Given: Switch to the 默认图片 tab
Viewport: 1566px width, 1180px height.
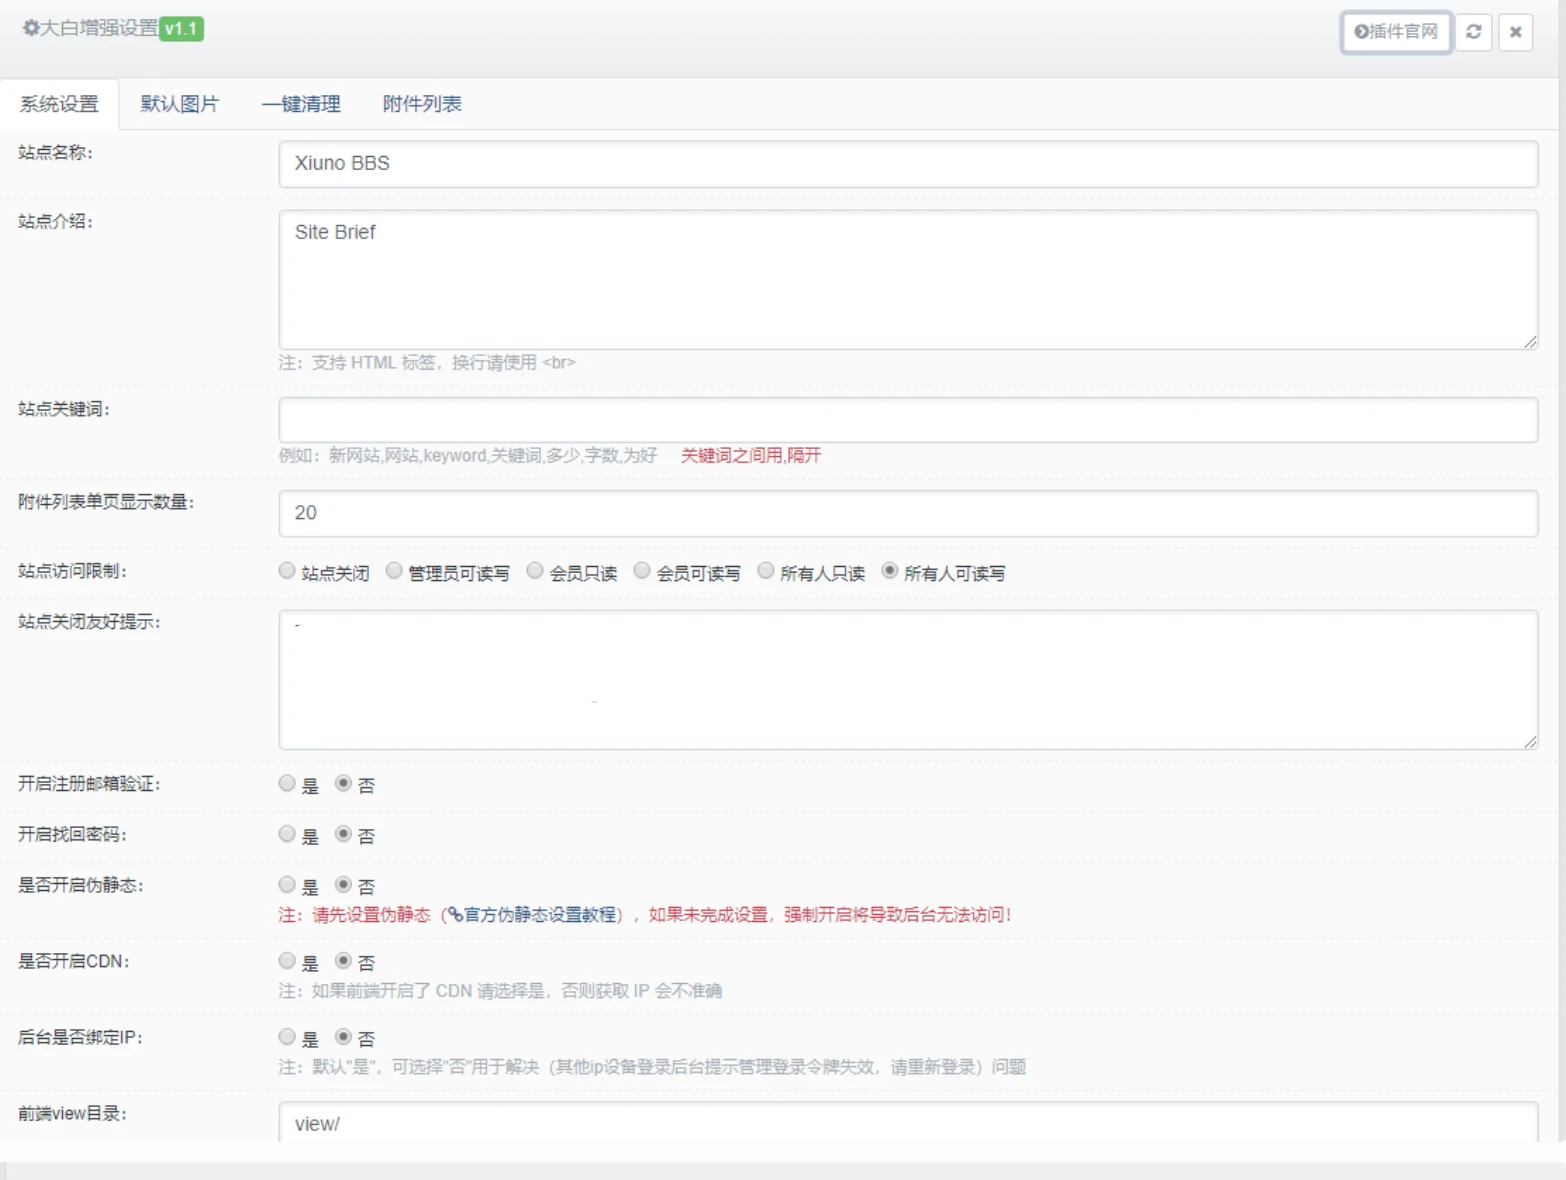Looking at the screenshot, I should [180, 103].
